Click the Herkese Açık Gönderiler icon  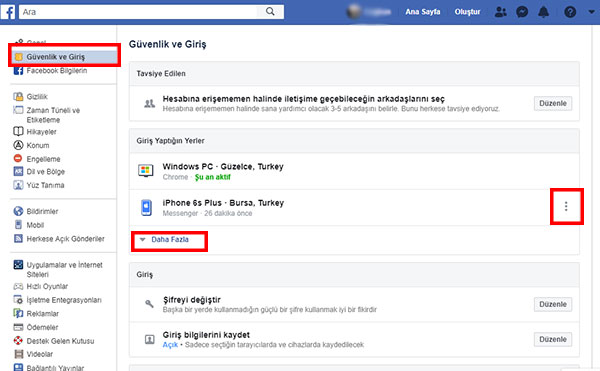(x=18, y=239)
